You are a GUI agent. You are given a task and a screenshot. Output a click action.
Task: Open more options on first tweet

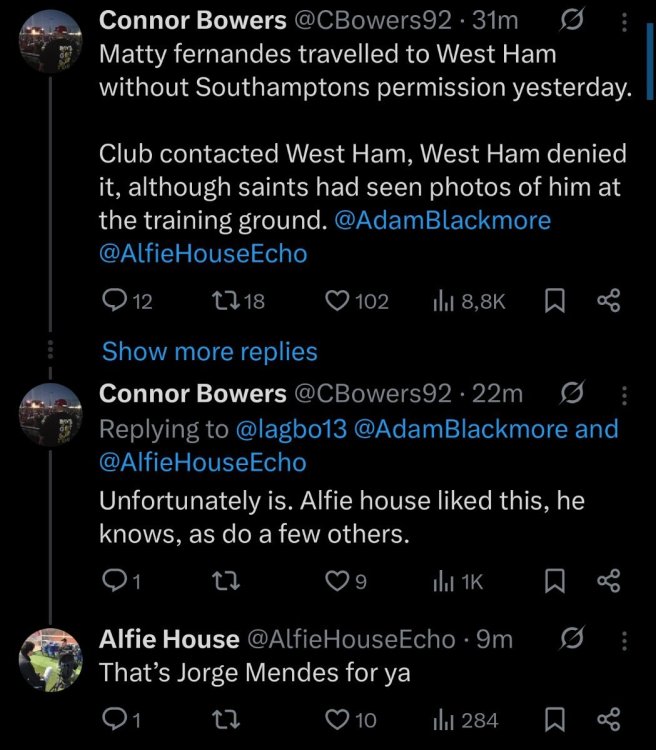click(x=625, y=20)
